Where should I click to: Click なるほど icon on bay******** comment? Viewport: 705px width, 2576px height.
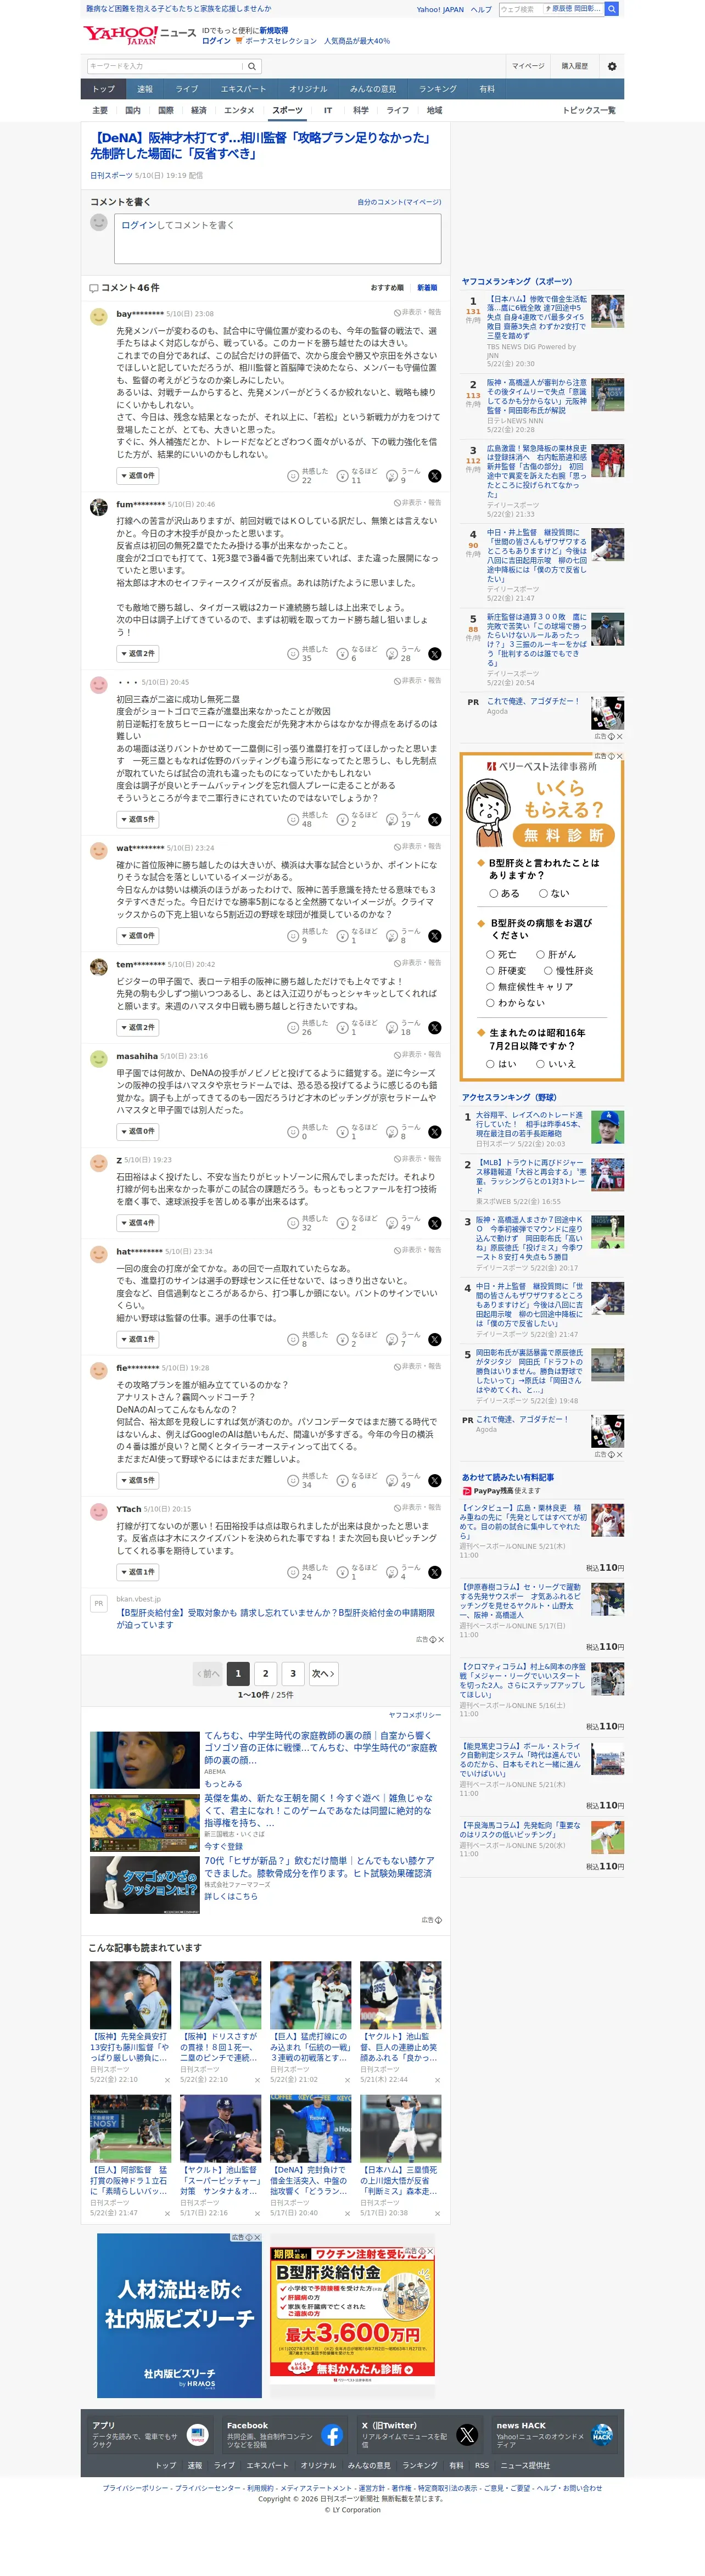[x=342, y=476]
